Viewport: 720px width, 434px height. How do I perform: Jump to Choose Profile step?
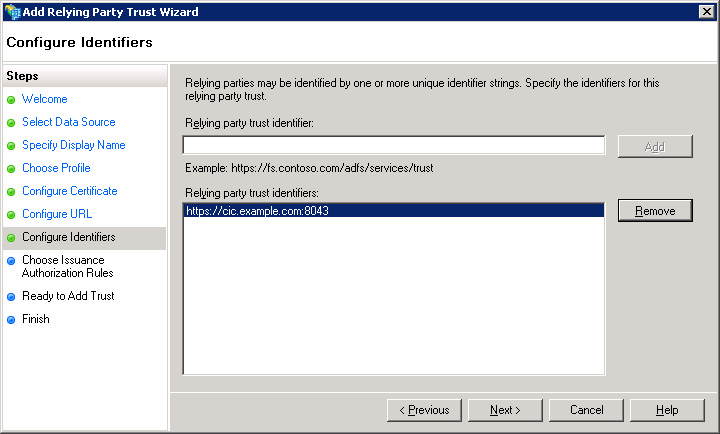pyautogui.click(x=56, y=169)
